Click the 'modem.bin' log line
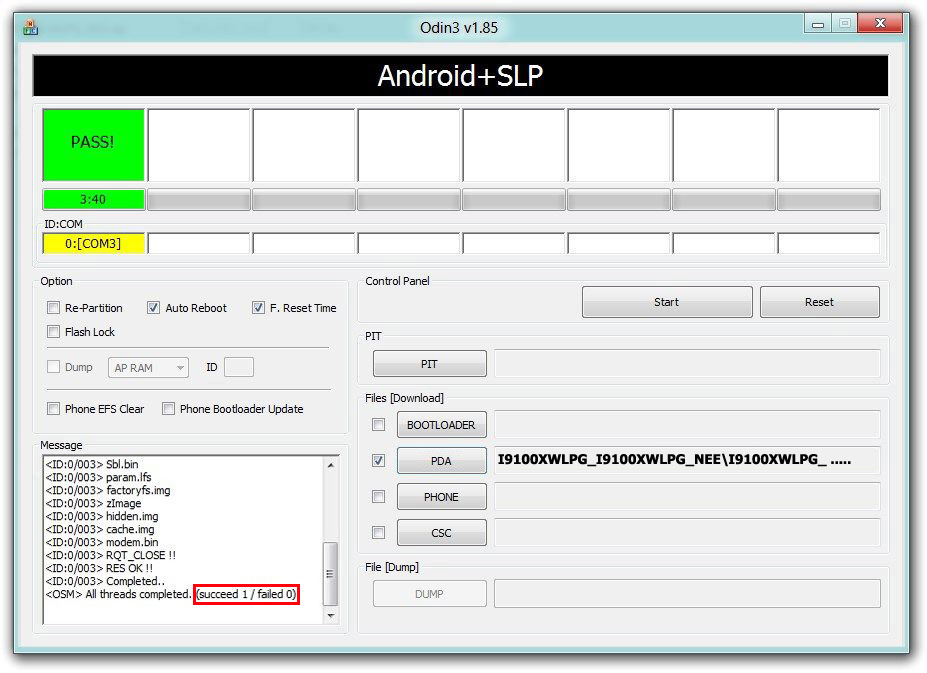 [102, 542]
